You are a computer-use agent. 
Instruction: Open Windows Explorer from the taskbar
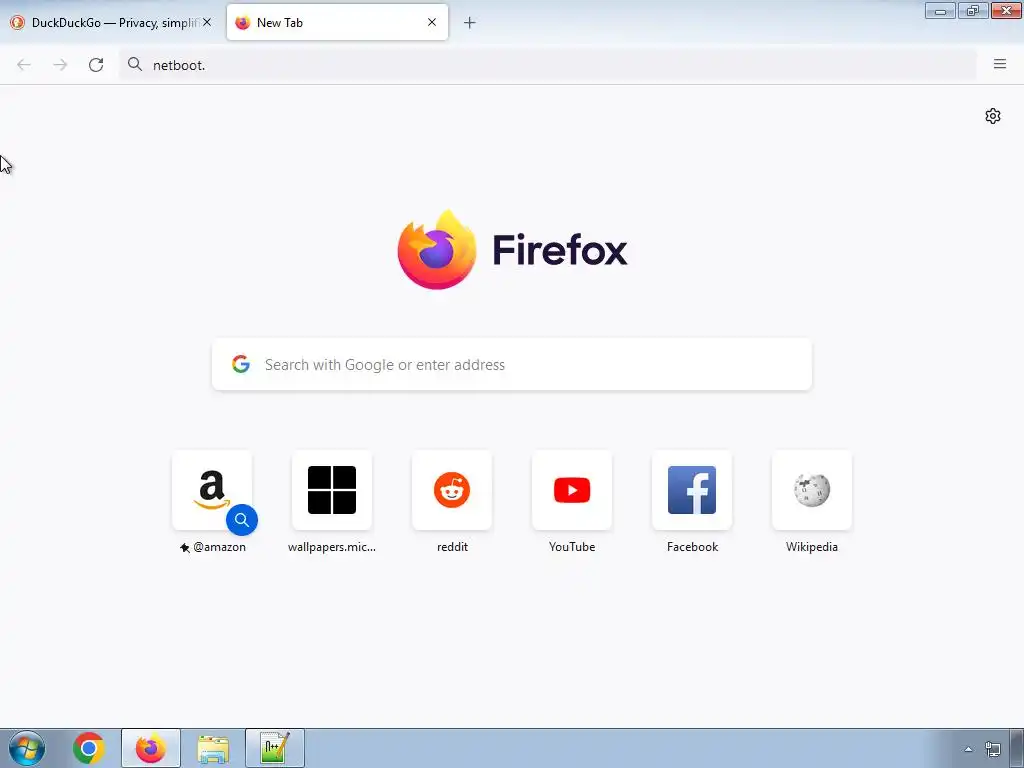(x=213, y=748)
